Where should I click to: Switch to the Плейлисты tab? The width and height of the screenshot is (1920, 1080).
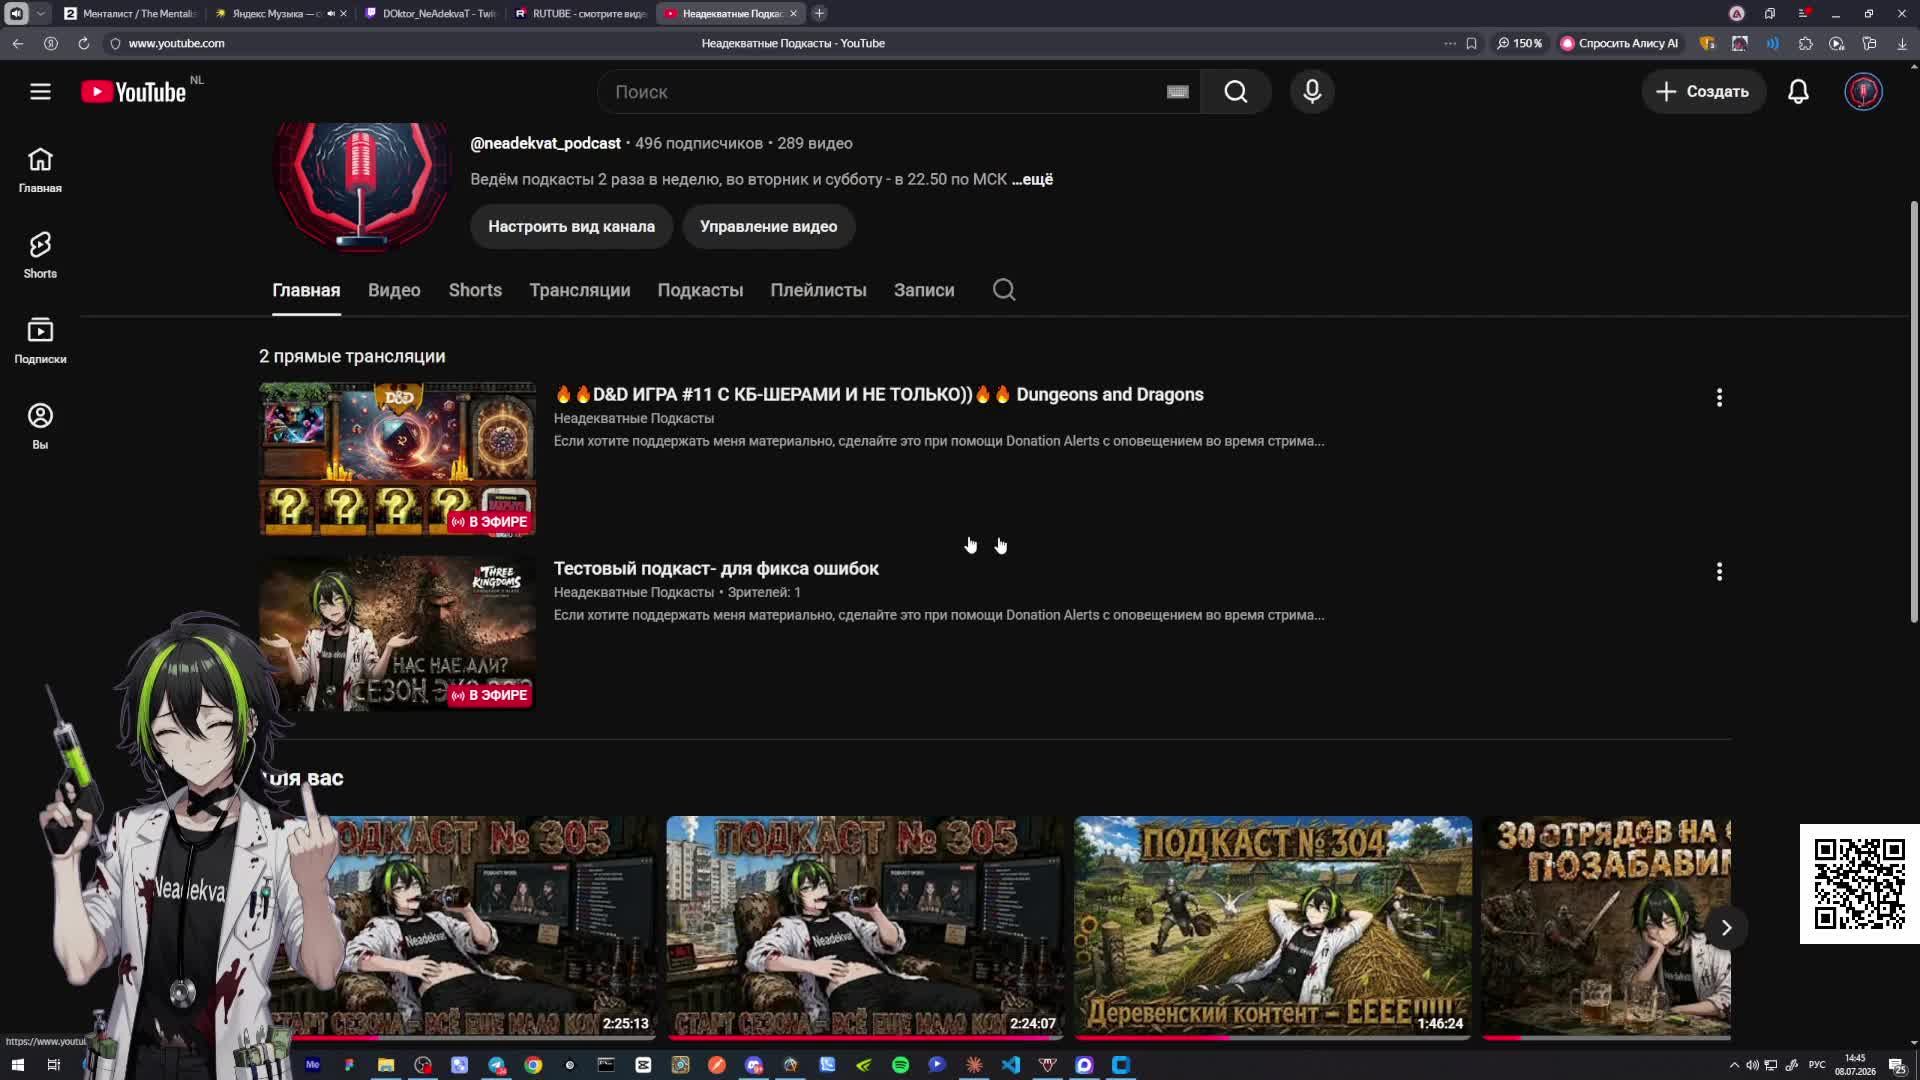click(818, 290)
